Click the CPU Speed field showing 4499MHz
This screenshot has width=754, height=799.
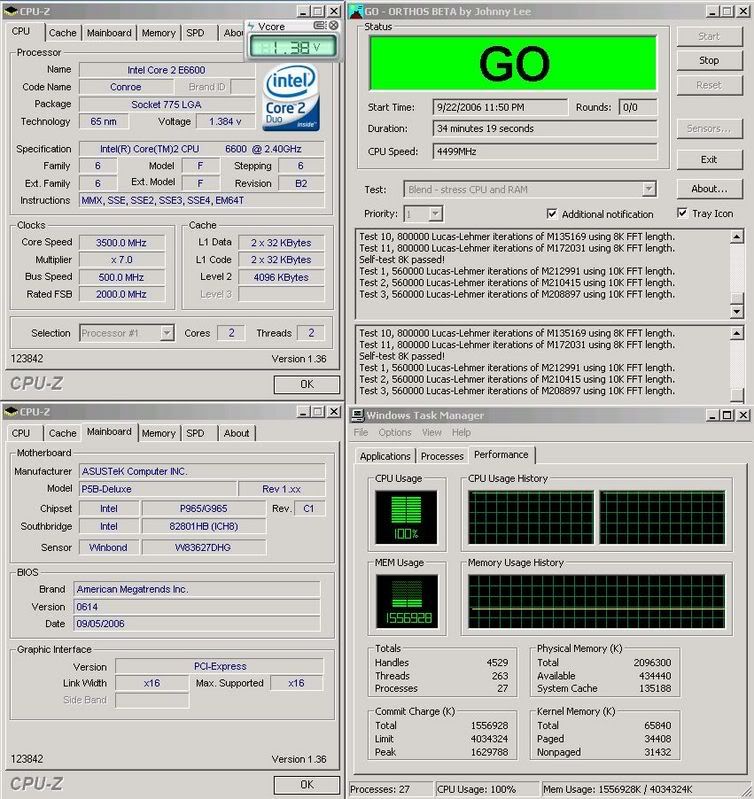[545, 151]
